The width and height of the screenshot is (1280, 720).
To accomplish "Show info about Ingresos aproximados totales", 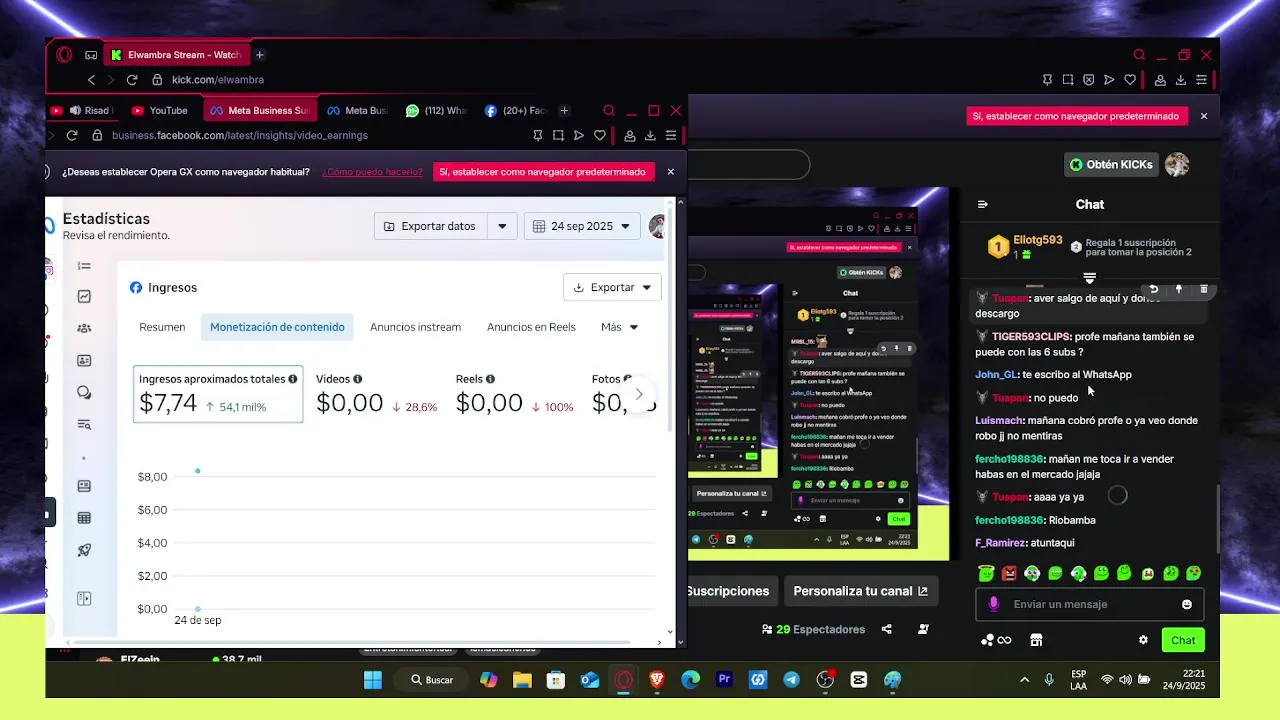I will point(293,379).
